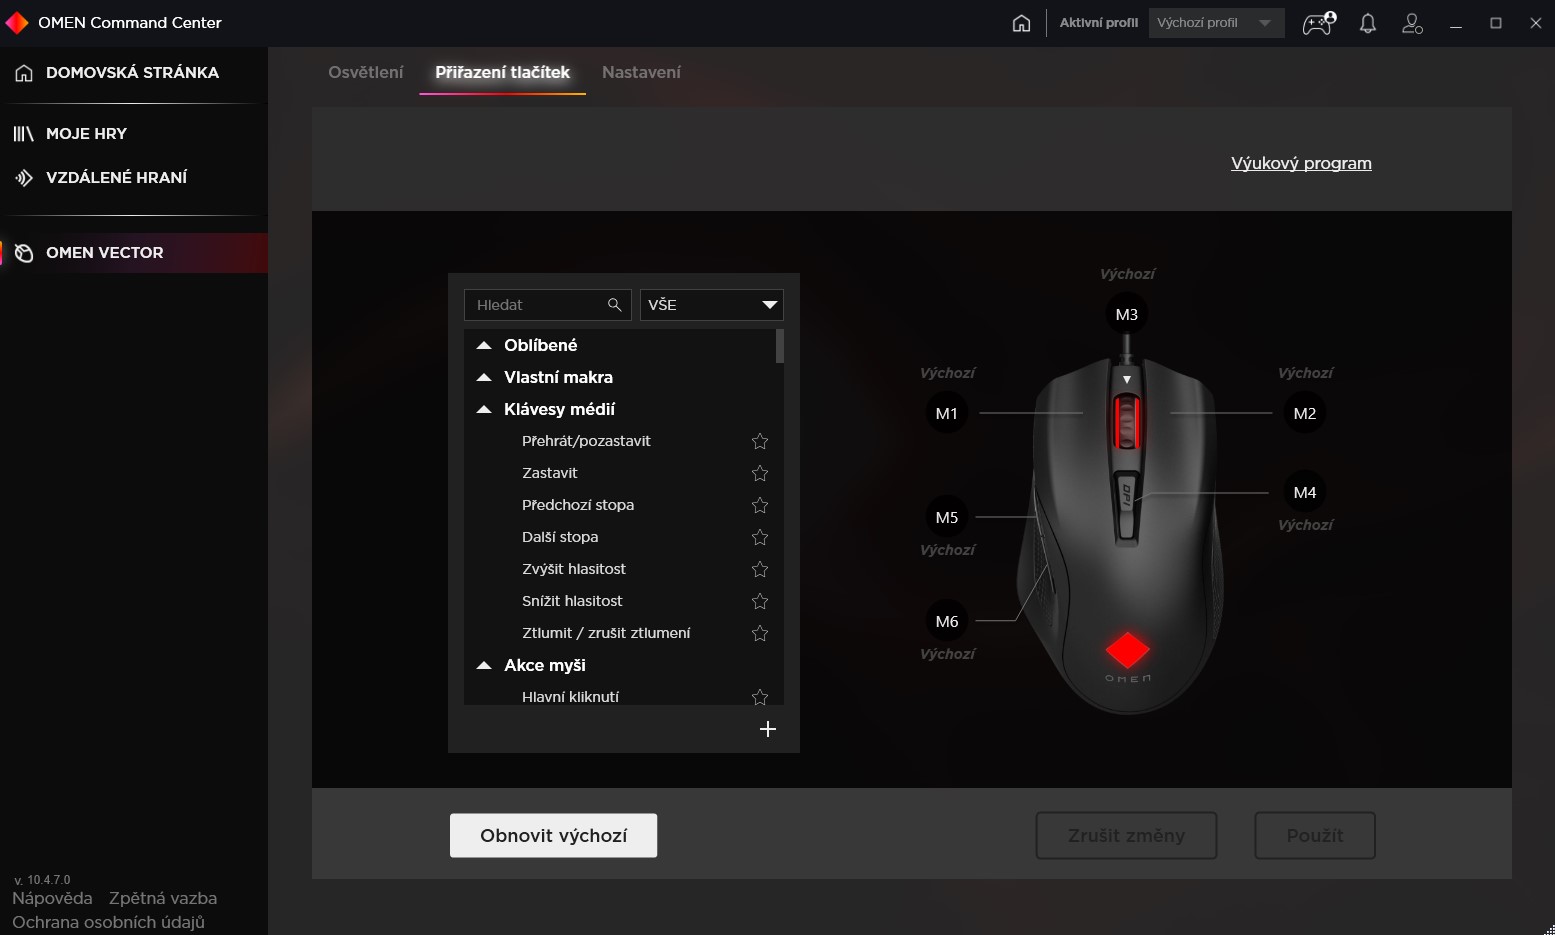Select the M4 mouse button
Viewport: 1555px width, 935px height.
[1304, 492]
